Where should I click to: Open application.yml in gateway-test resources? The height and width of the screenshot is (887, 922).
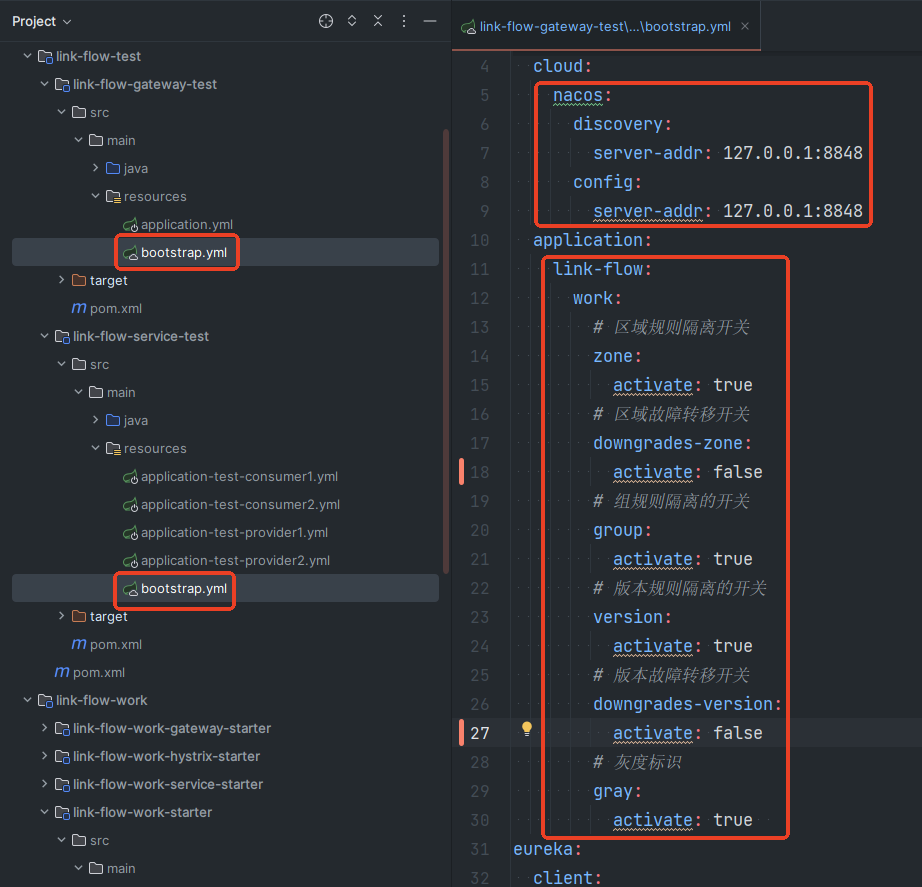pos(186,224)
